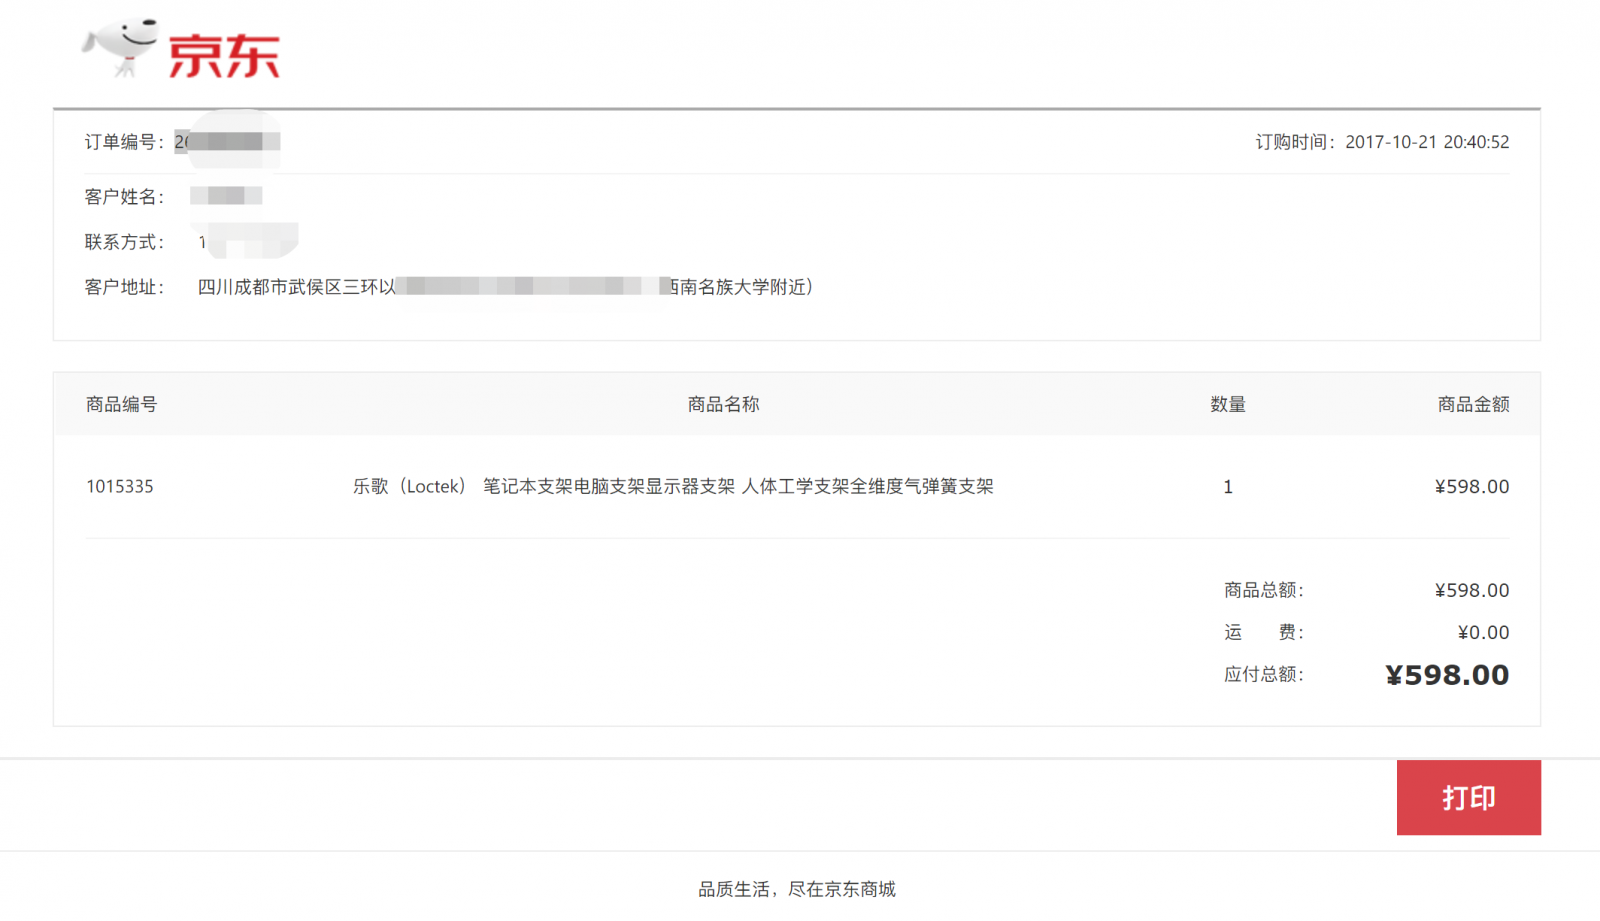Click the 商品编号 column header
The image size is (1600, 921).
pos(122,404)
